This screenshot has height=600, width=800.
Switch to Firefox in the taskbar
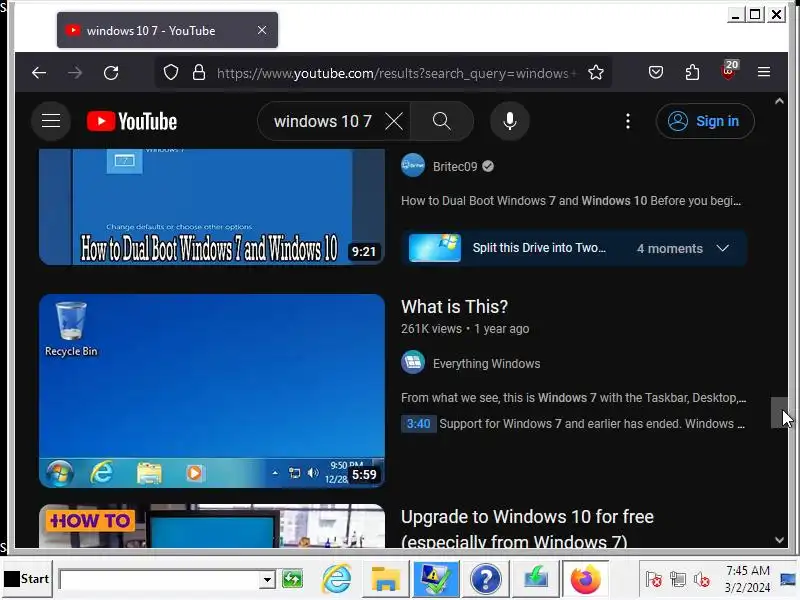tap(585, 579)
